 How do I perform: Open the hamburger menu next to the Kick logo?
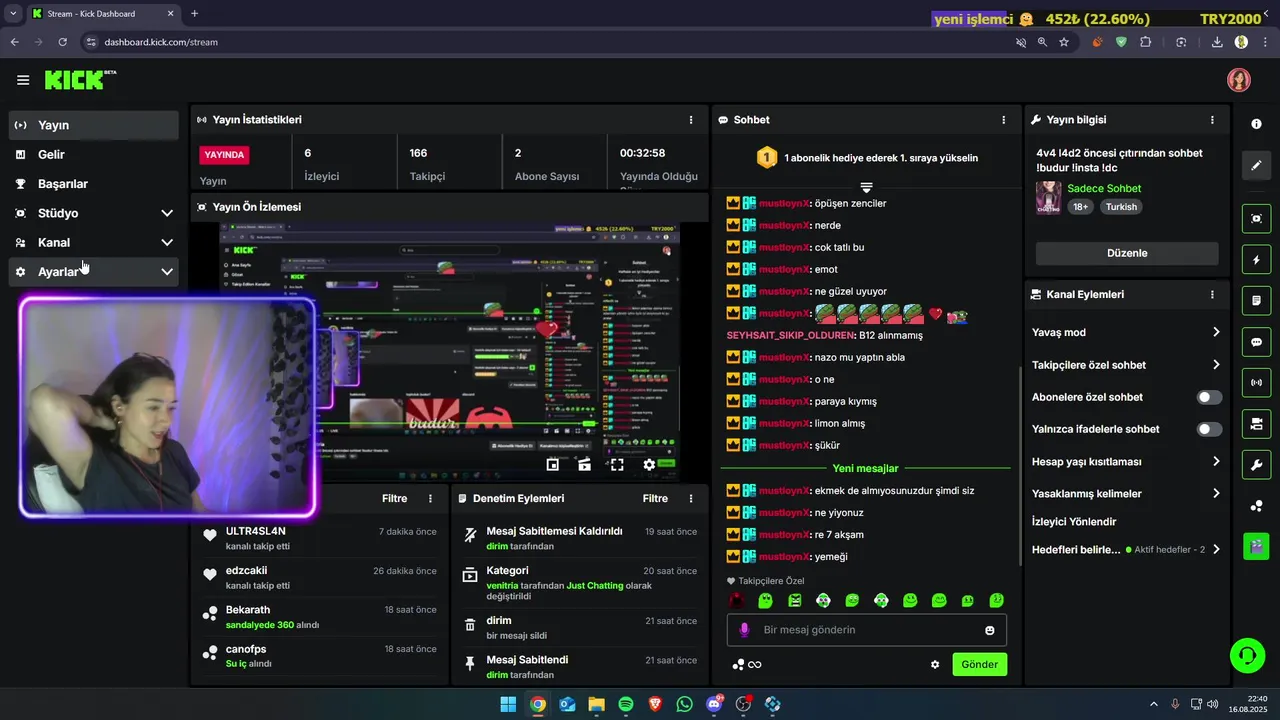23,80
